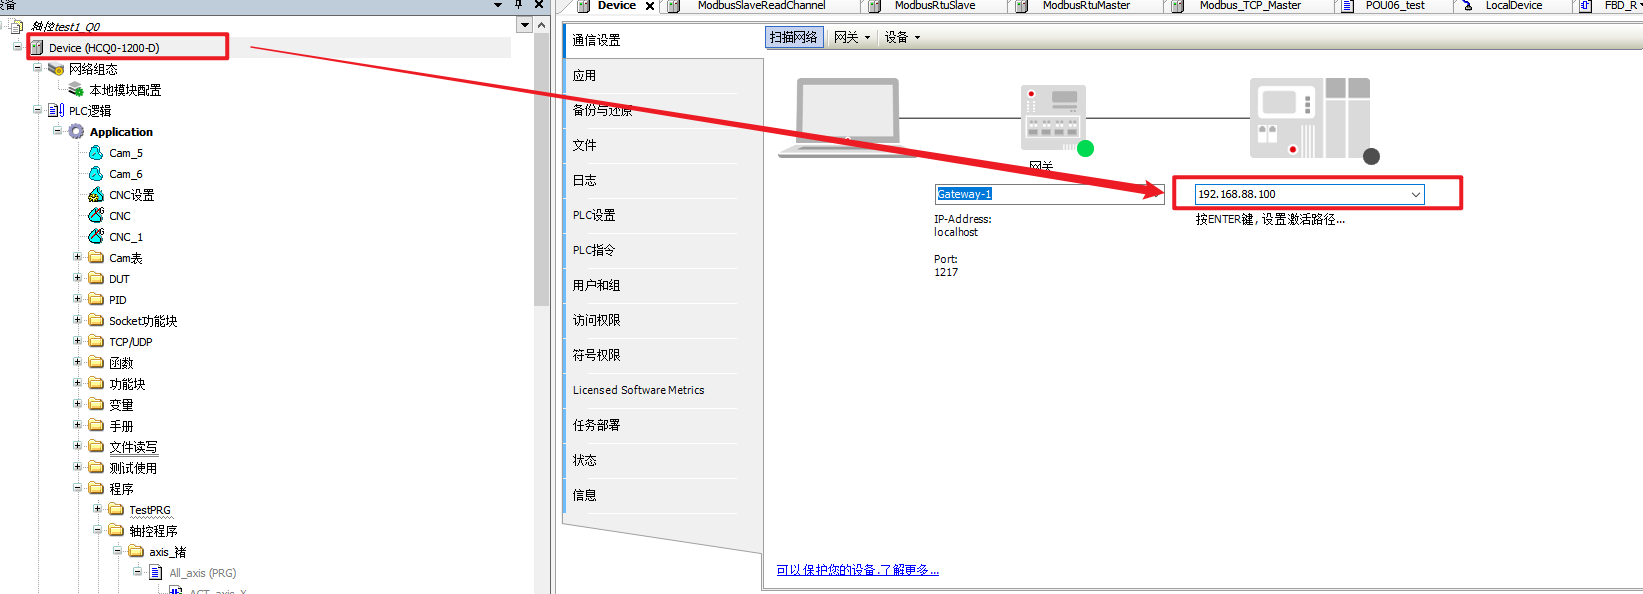Click the 本地模块配置 module icon
This screenshot has width=1643, height=594.
[x=76, y=90]
